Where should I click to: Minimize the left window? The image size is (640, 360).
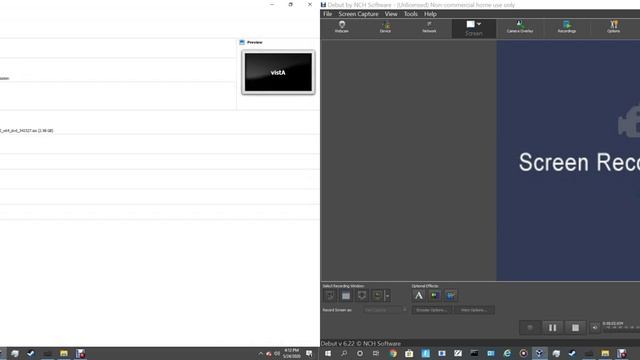[272, 4]
